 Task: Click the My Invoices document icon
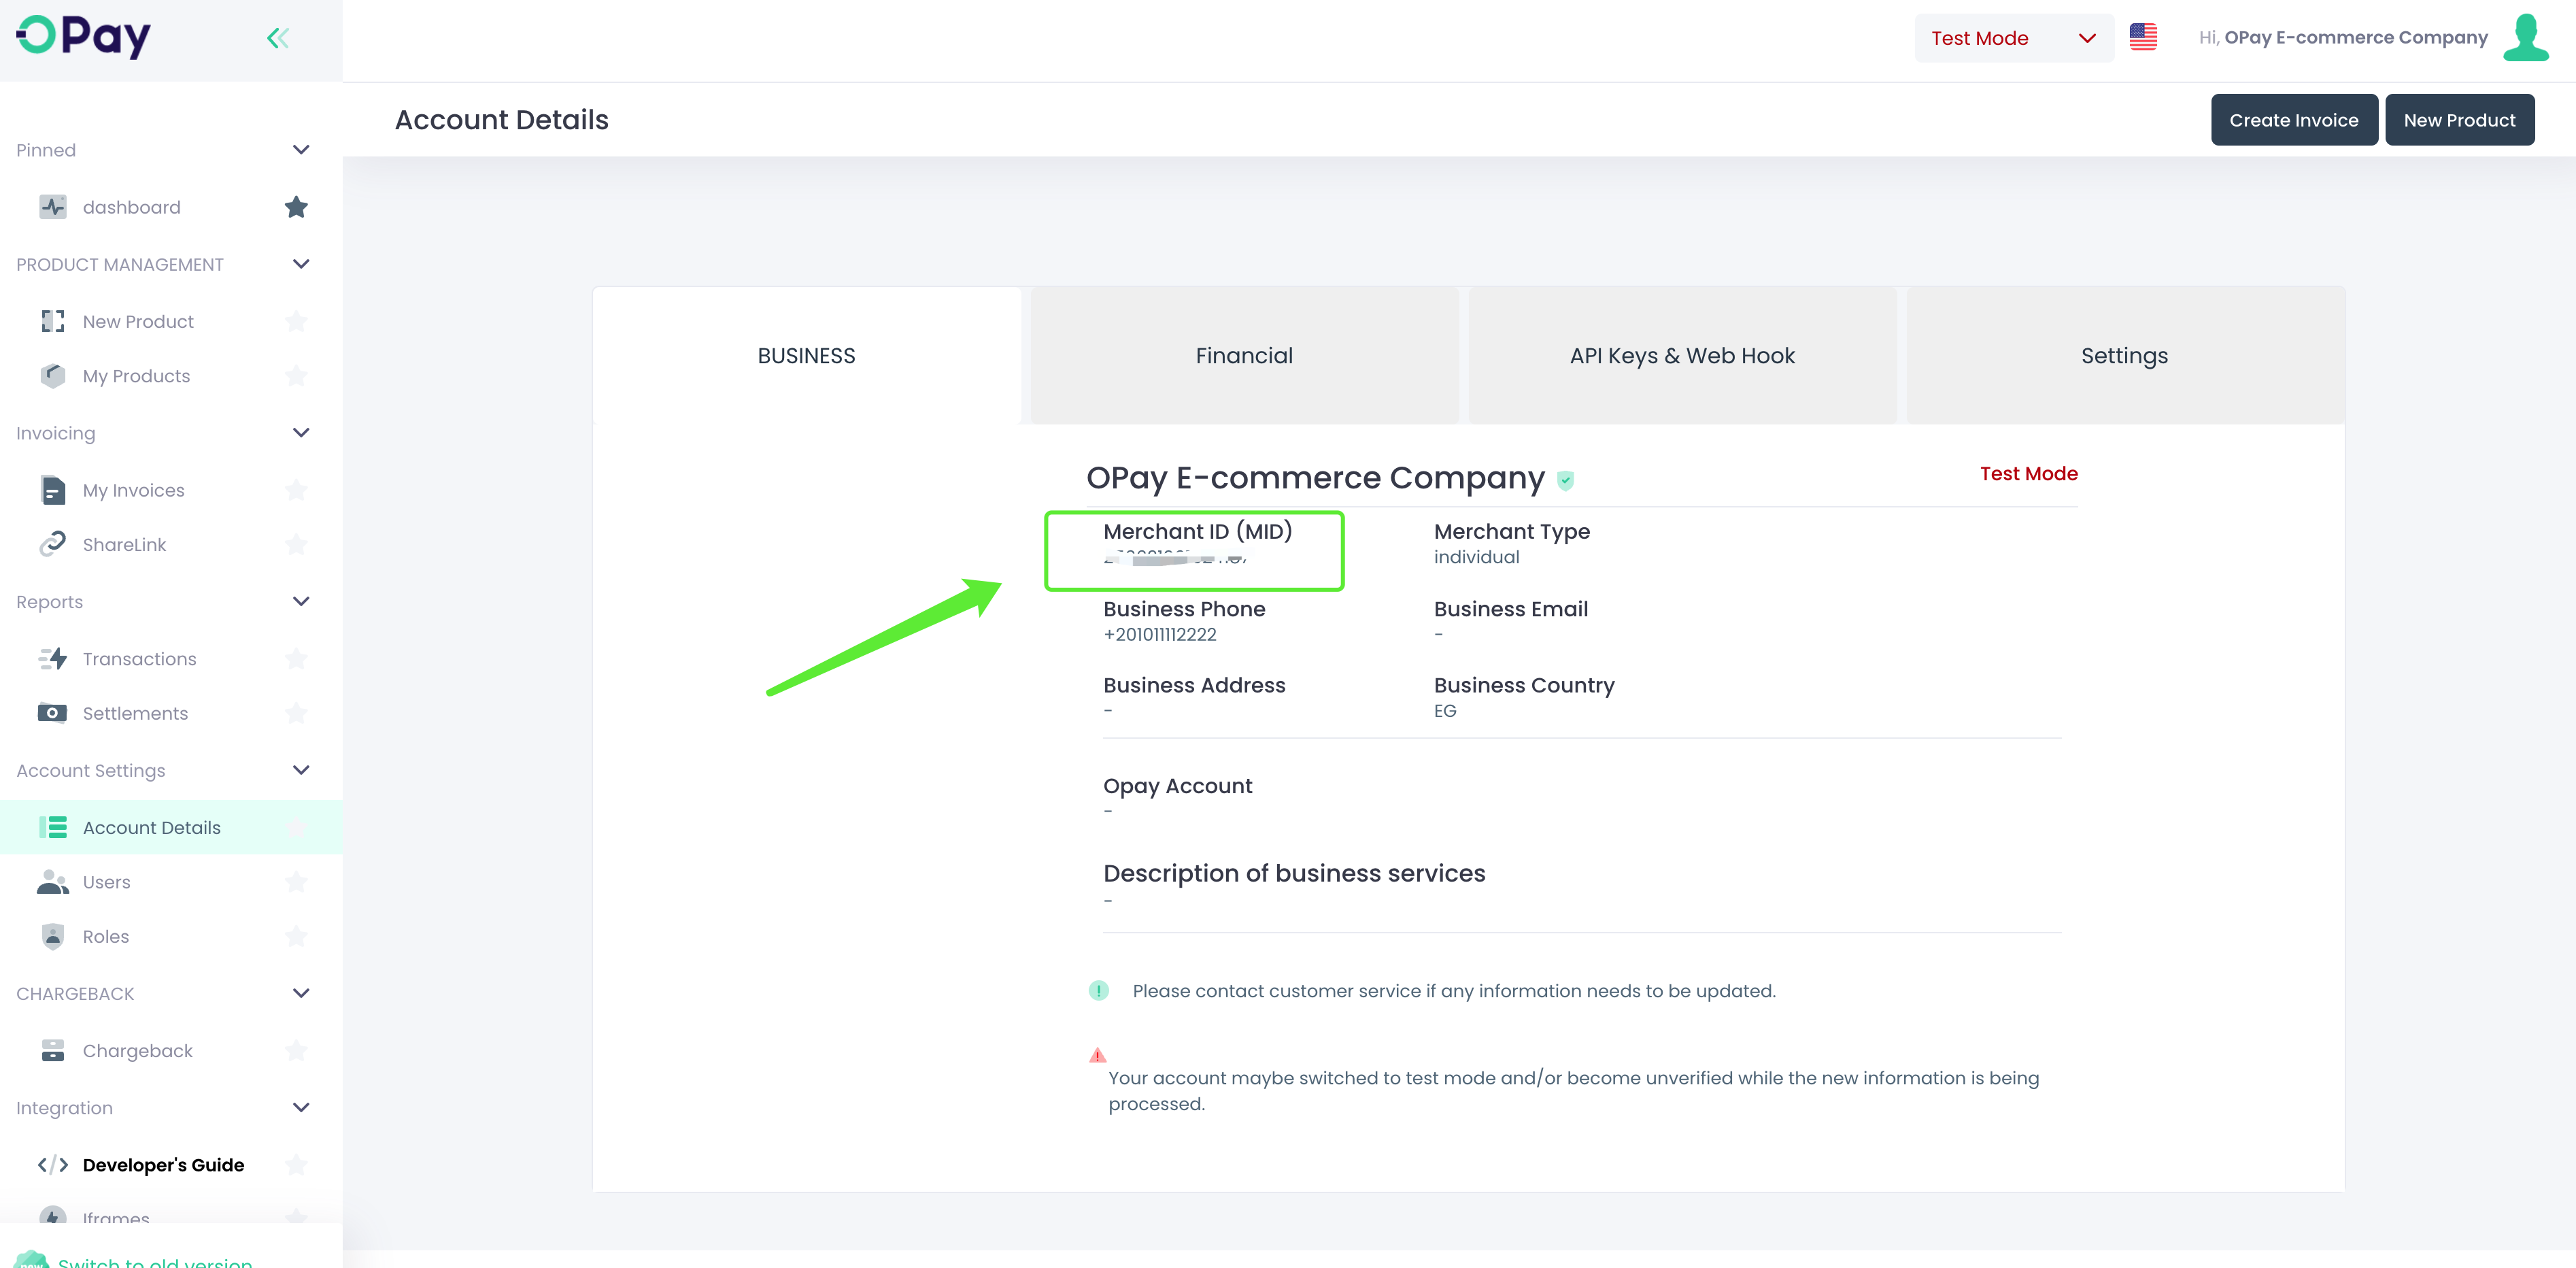tap(53, 490)
